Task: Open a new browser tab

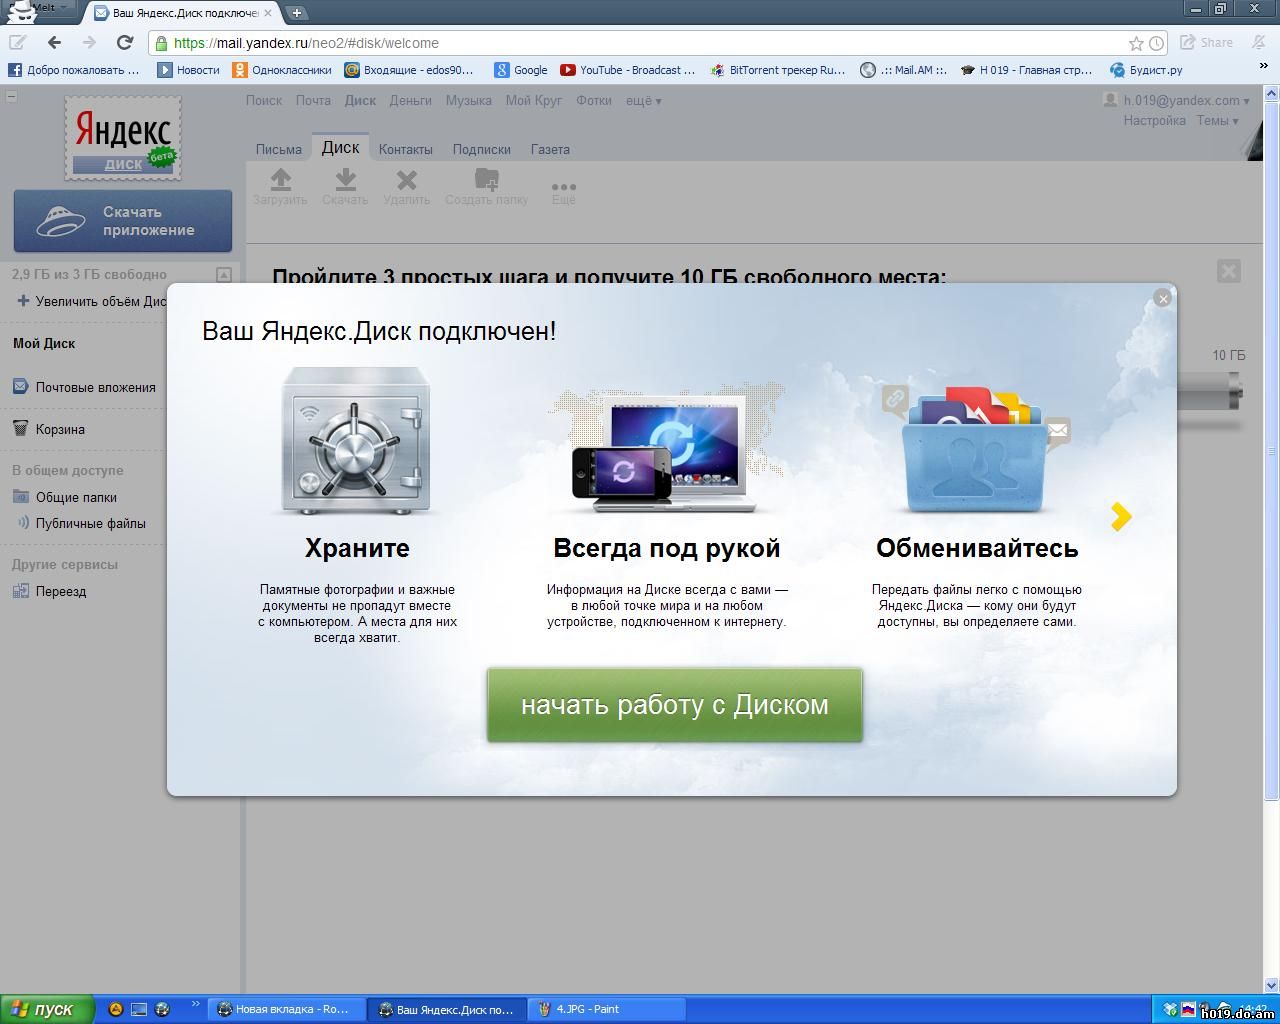Action: (296, 13)
